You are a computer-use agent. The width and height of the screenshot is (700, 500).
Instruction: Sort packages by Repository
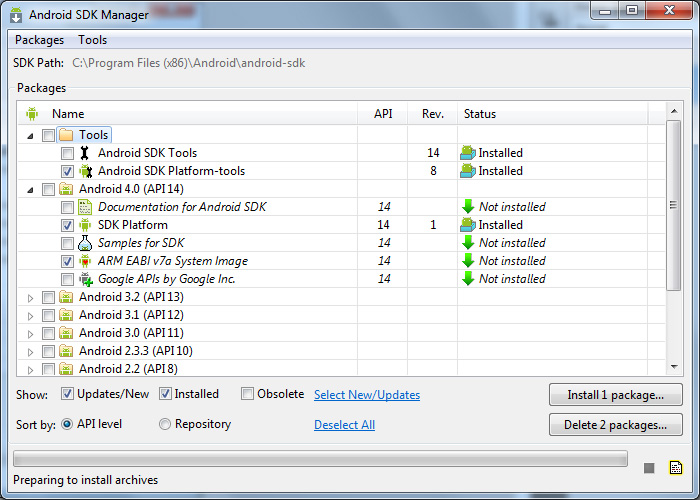[x=165, y=424]
